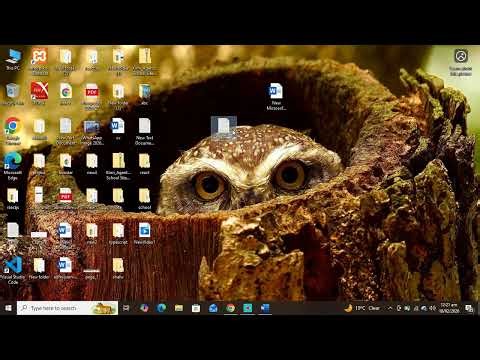Screen dimensions: 480x360
Task: Open the This PC desktop icon
Action: click(13, 59)
